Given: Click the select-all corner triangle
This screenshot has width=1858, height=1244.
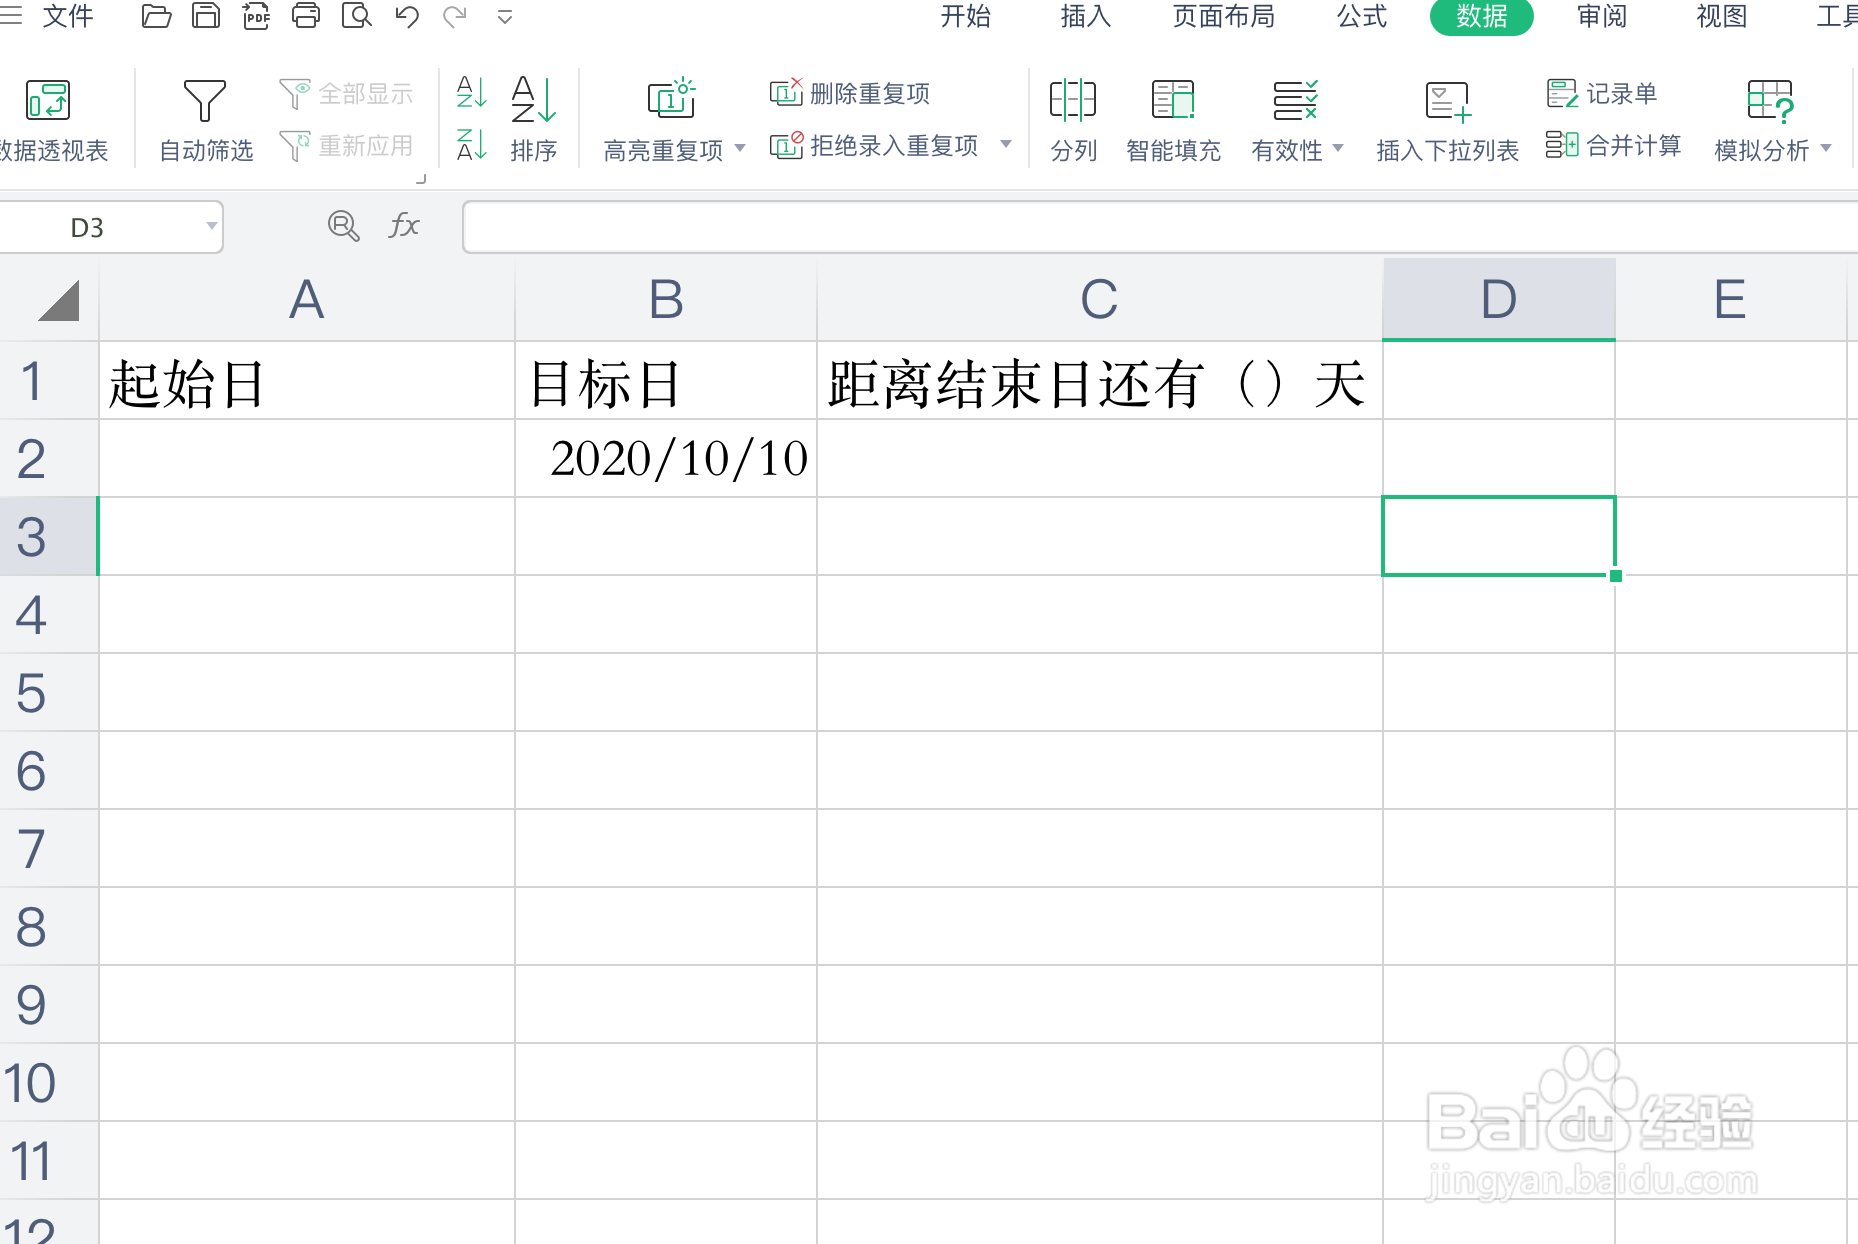Looking at the screenshot, I should [58, 301].
